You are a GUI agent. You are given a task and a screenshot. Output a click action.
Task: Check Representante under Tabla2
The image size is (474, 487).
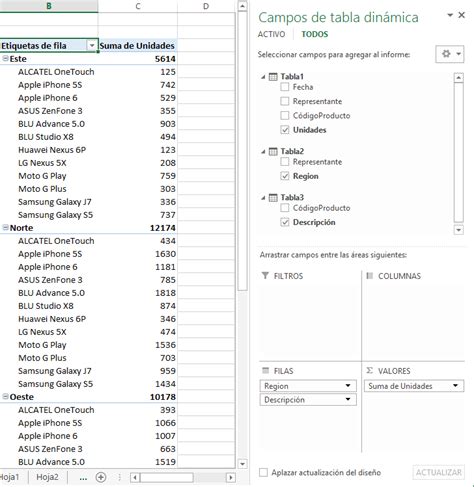pyautogui.click(x=284, y=162)
